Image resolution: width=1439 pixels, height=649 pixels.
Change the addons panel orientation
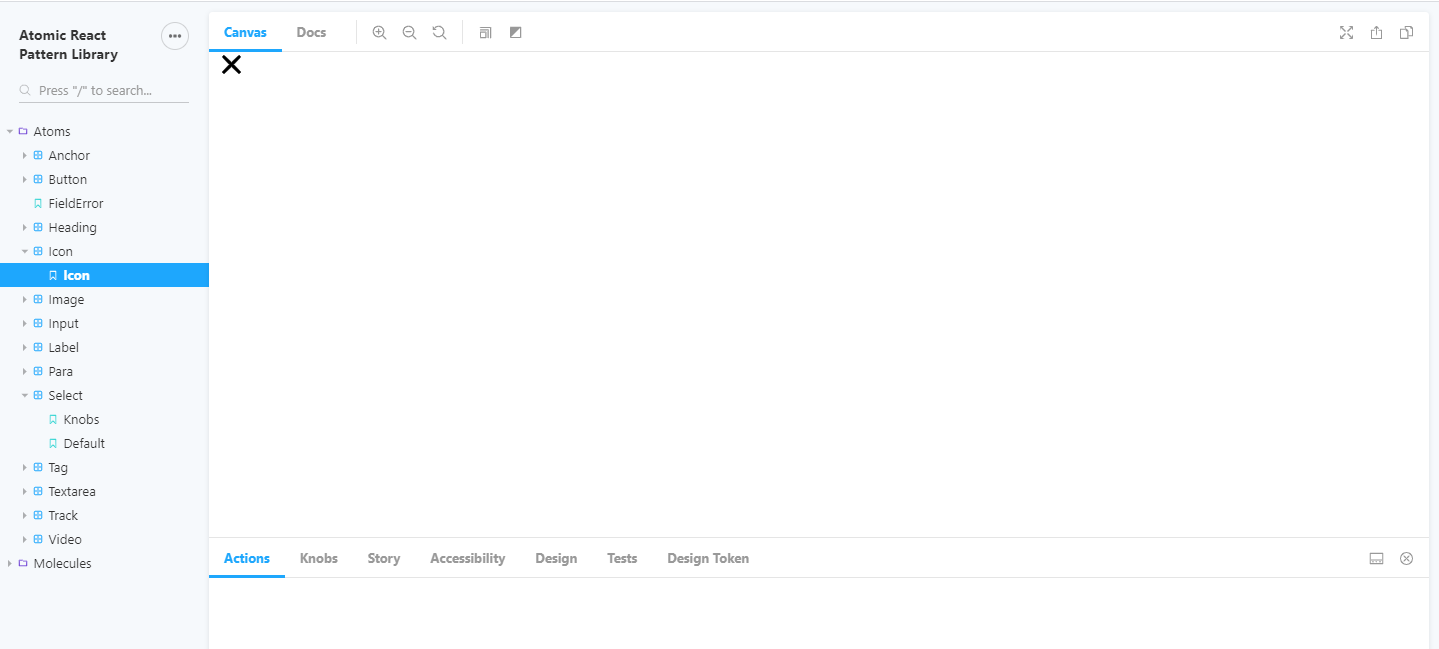[x=1376, y=558]
